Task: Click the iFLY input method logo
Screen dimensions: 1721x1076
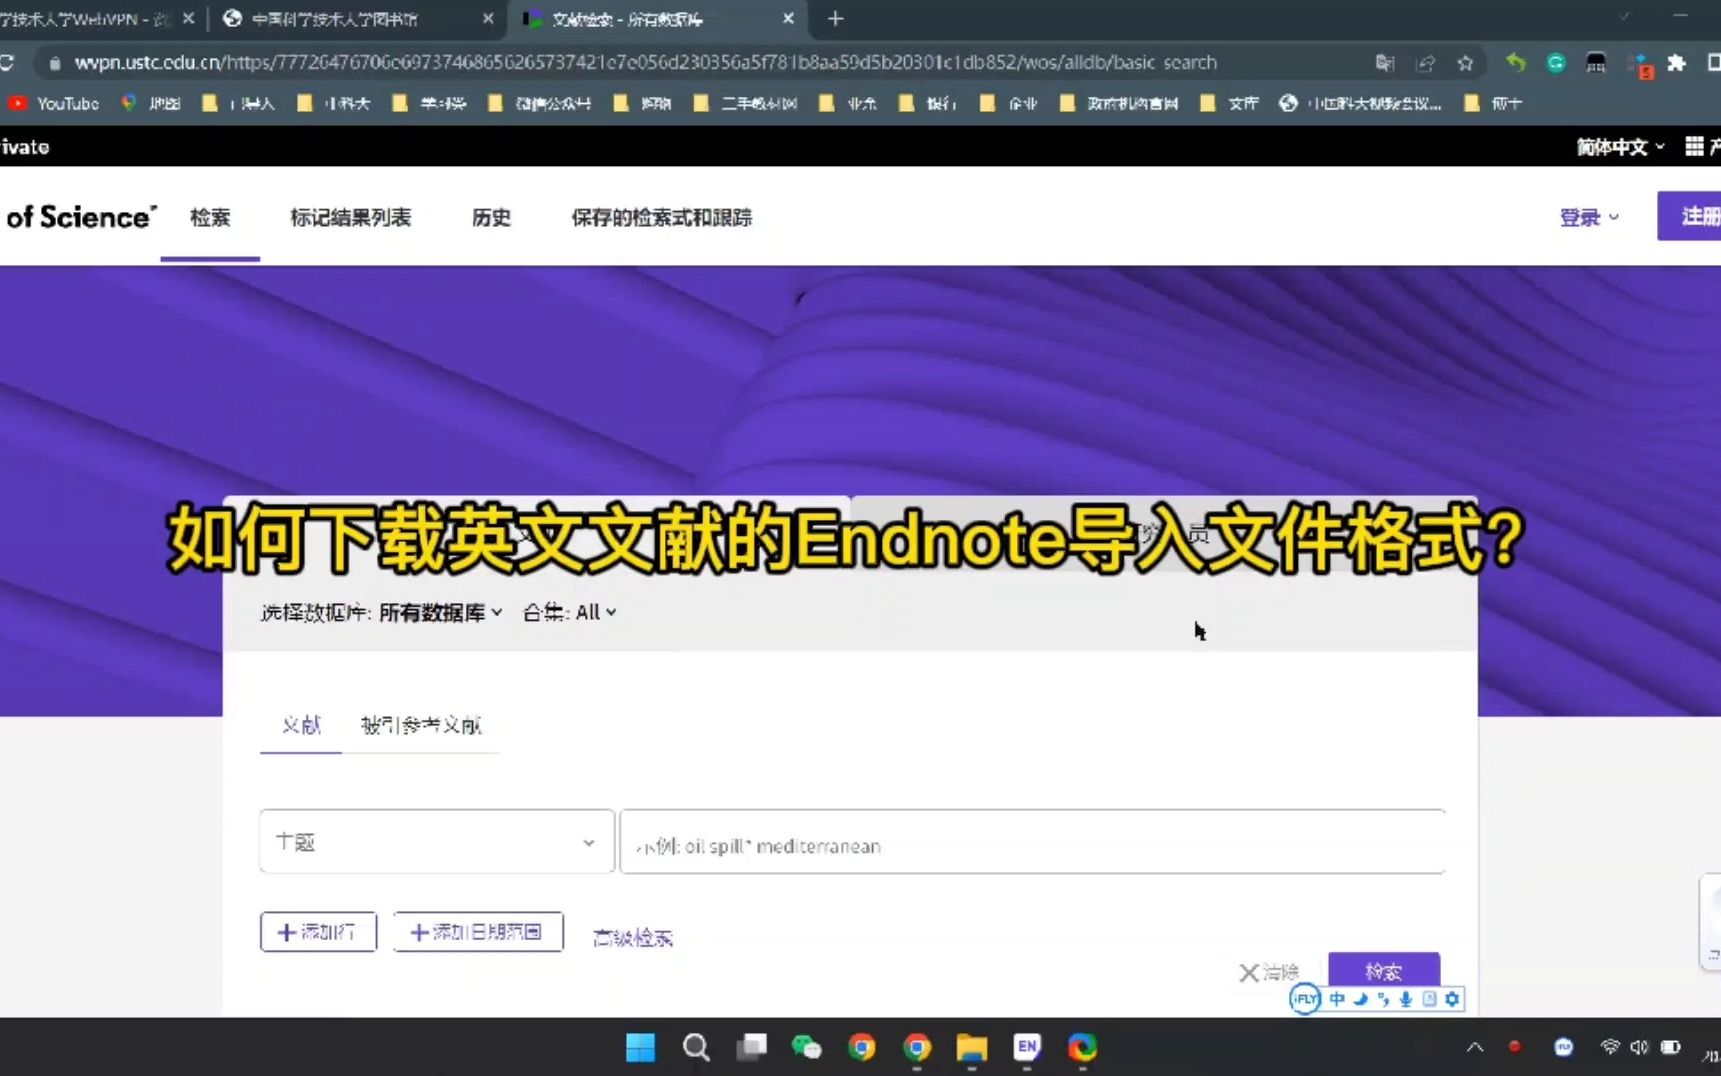Action: [1305, 998]
